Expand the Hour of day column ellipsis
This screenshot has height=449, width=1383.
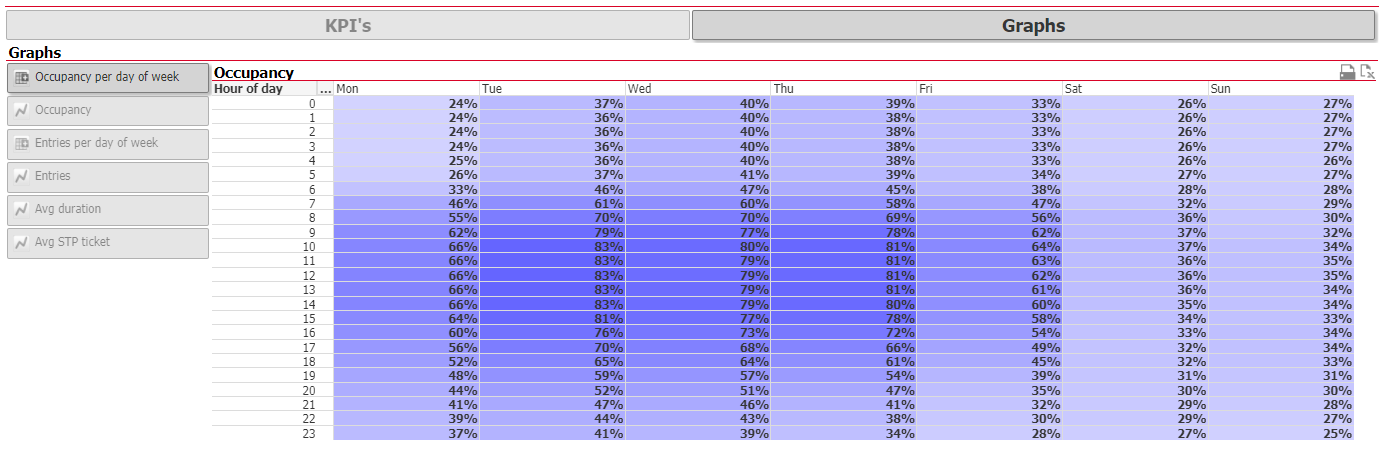[x=325, y=89]
